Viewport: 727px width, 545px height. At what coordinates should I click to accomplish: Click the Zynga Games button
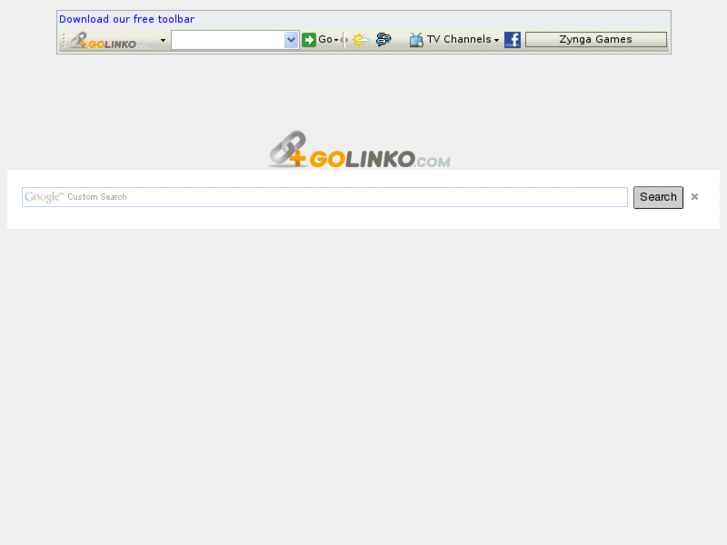click(x=596, y=39)
